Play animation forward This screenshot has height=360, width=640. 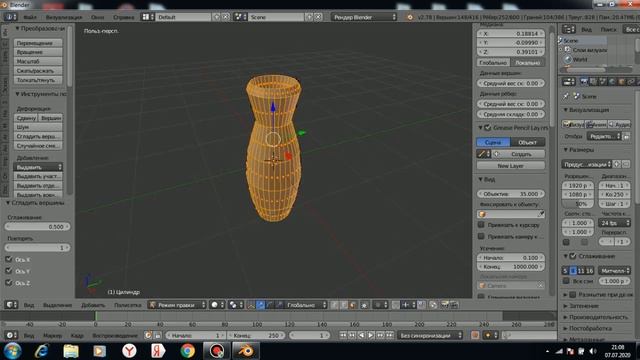pyautogui.click(x=371, y=335)
